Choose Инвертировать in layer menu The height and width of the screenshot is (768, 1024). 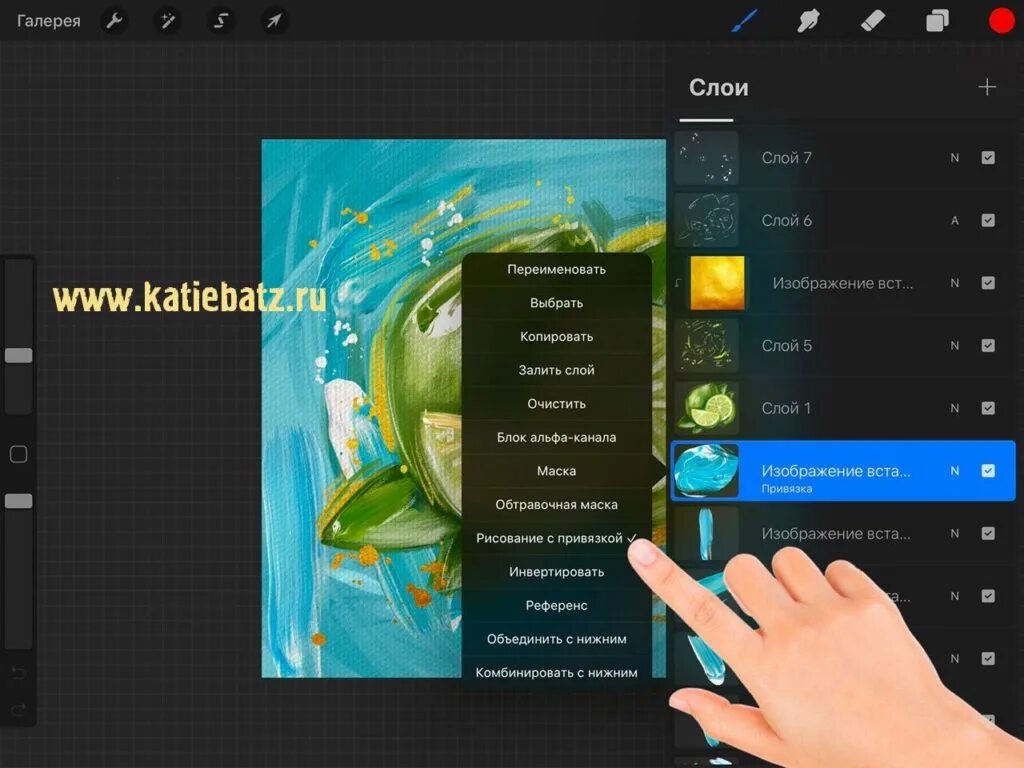pyautogui.click(x=556, y=572)
